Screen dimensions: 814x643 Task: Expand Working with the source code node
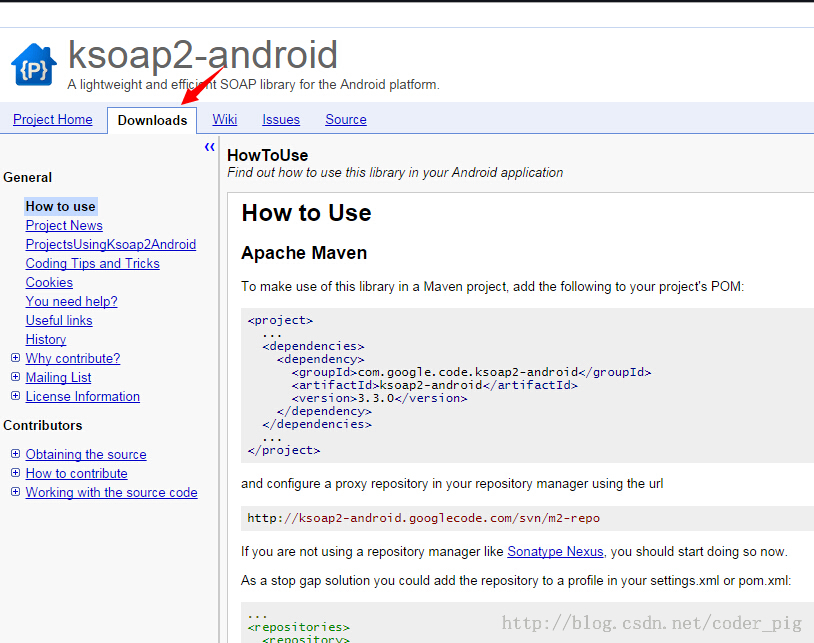(x=15, y=492)
